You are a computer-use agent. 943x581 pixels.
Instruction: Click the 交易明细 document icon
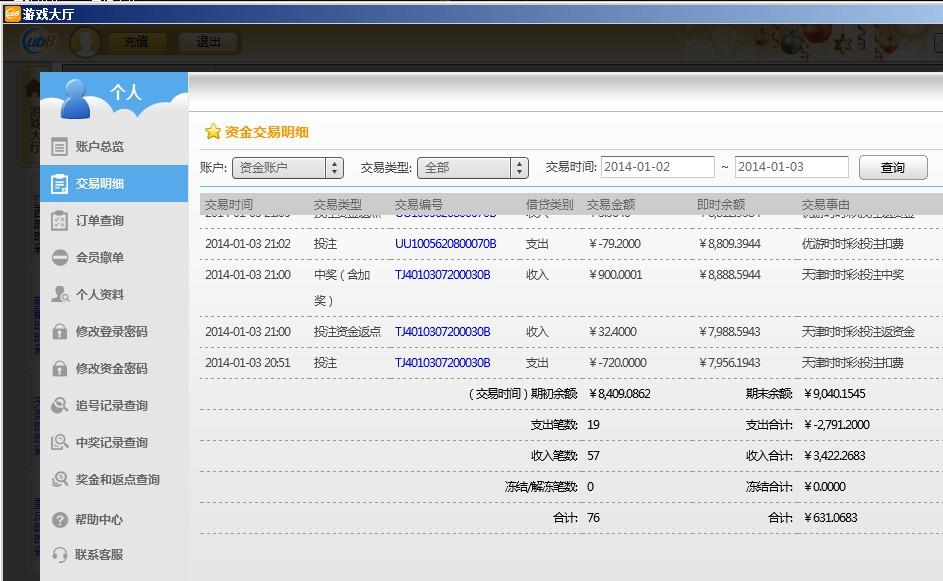[59, 183]
